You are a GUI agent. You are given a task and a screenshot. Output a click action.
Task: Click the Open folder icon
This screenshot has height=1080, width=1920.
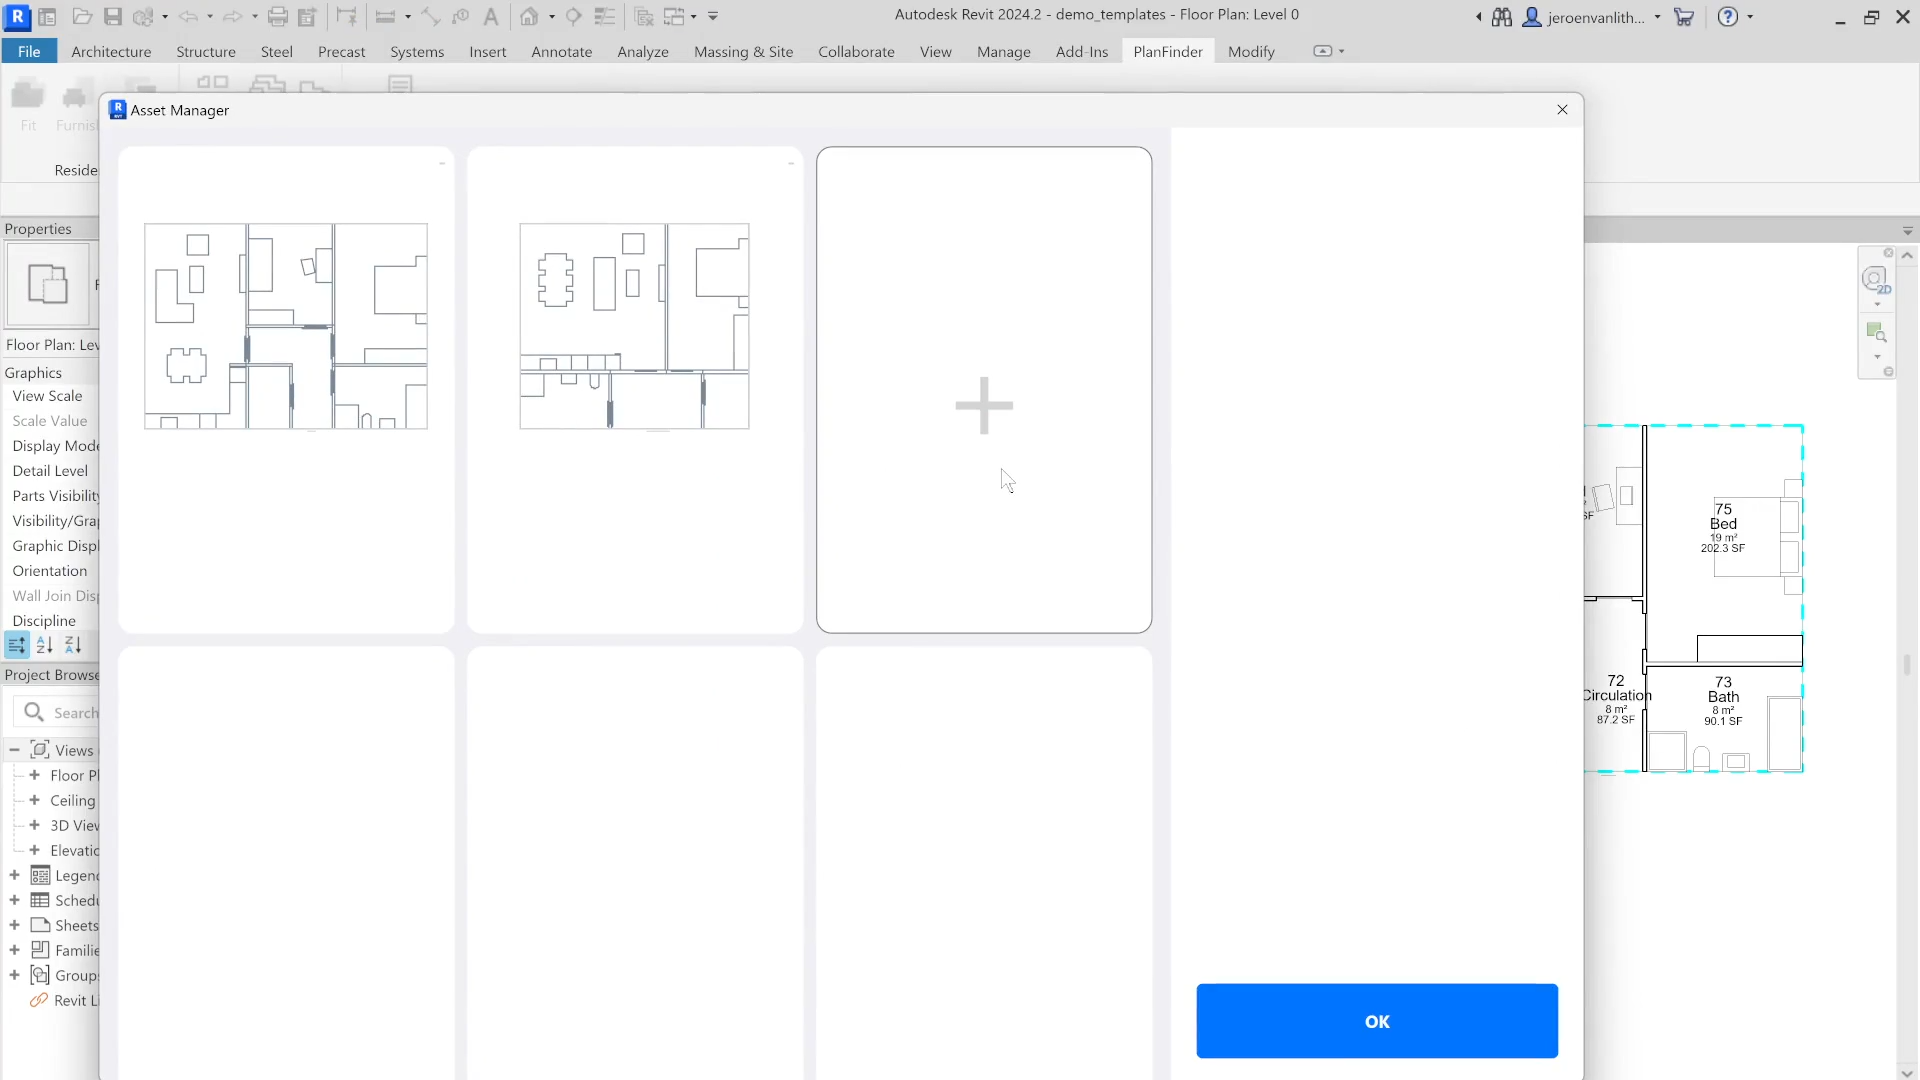point(83,16)
